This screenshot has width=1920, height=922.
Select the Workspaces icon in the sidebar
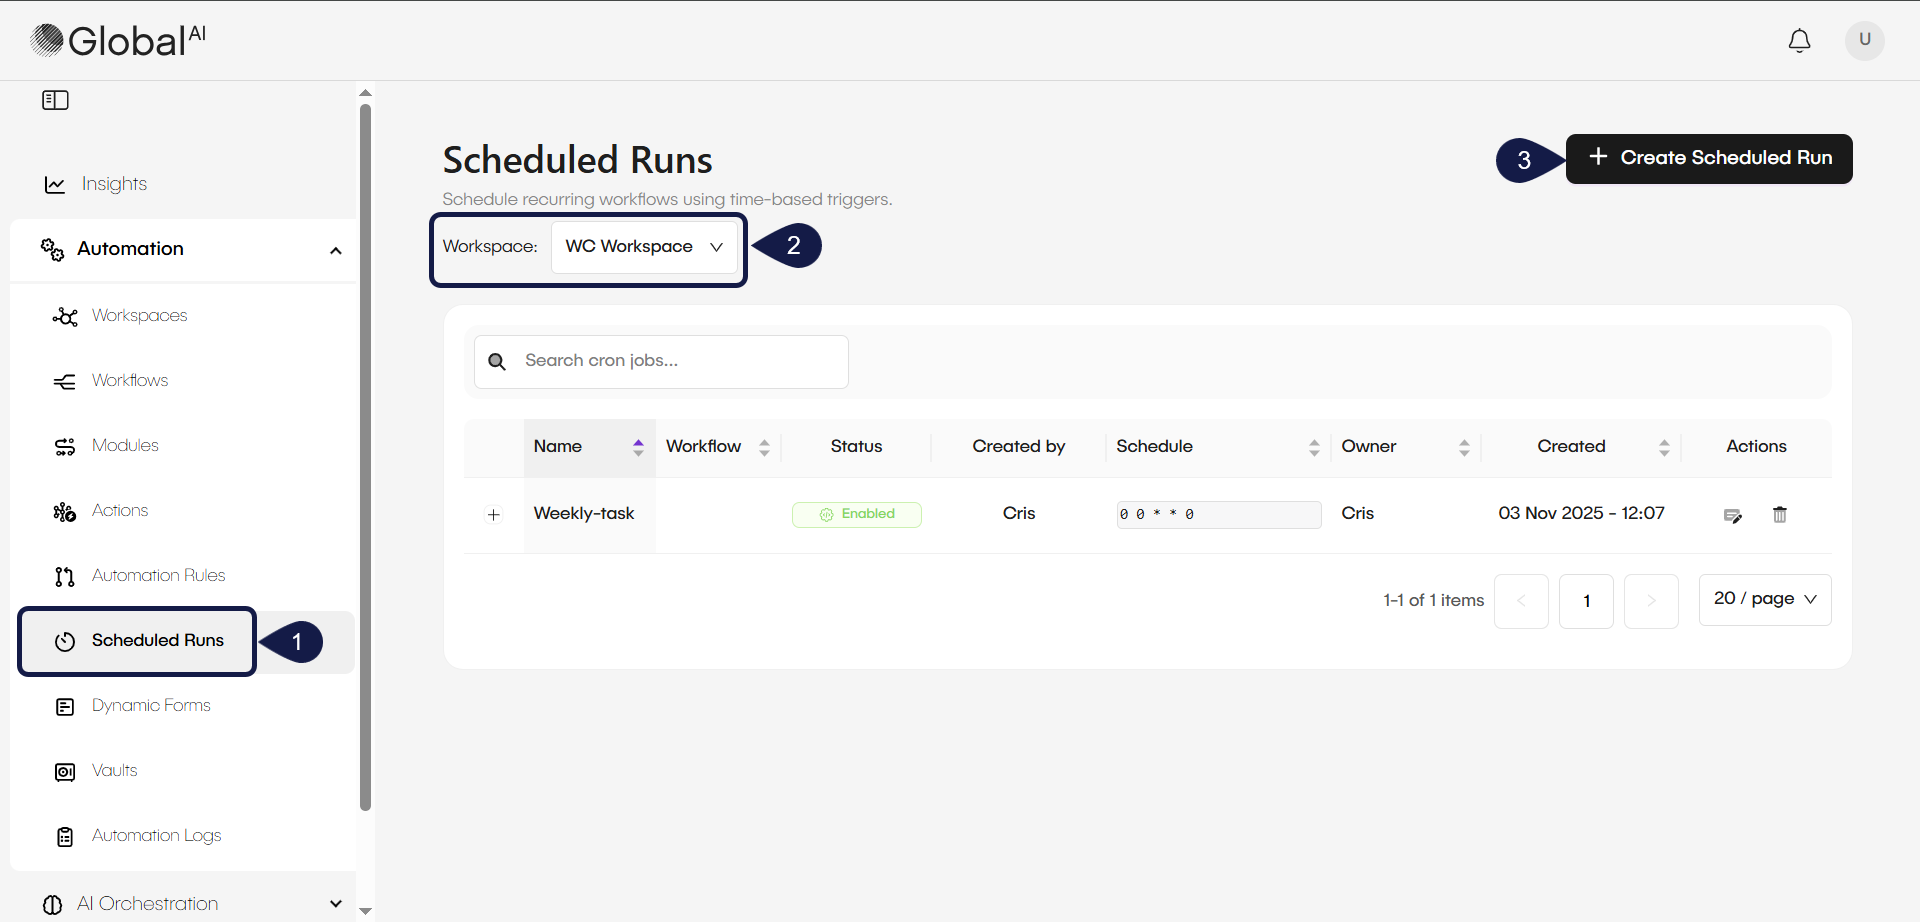[64, 315]
